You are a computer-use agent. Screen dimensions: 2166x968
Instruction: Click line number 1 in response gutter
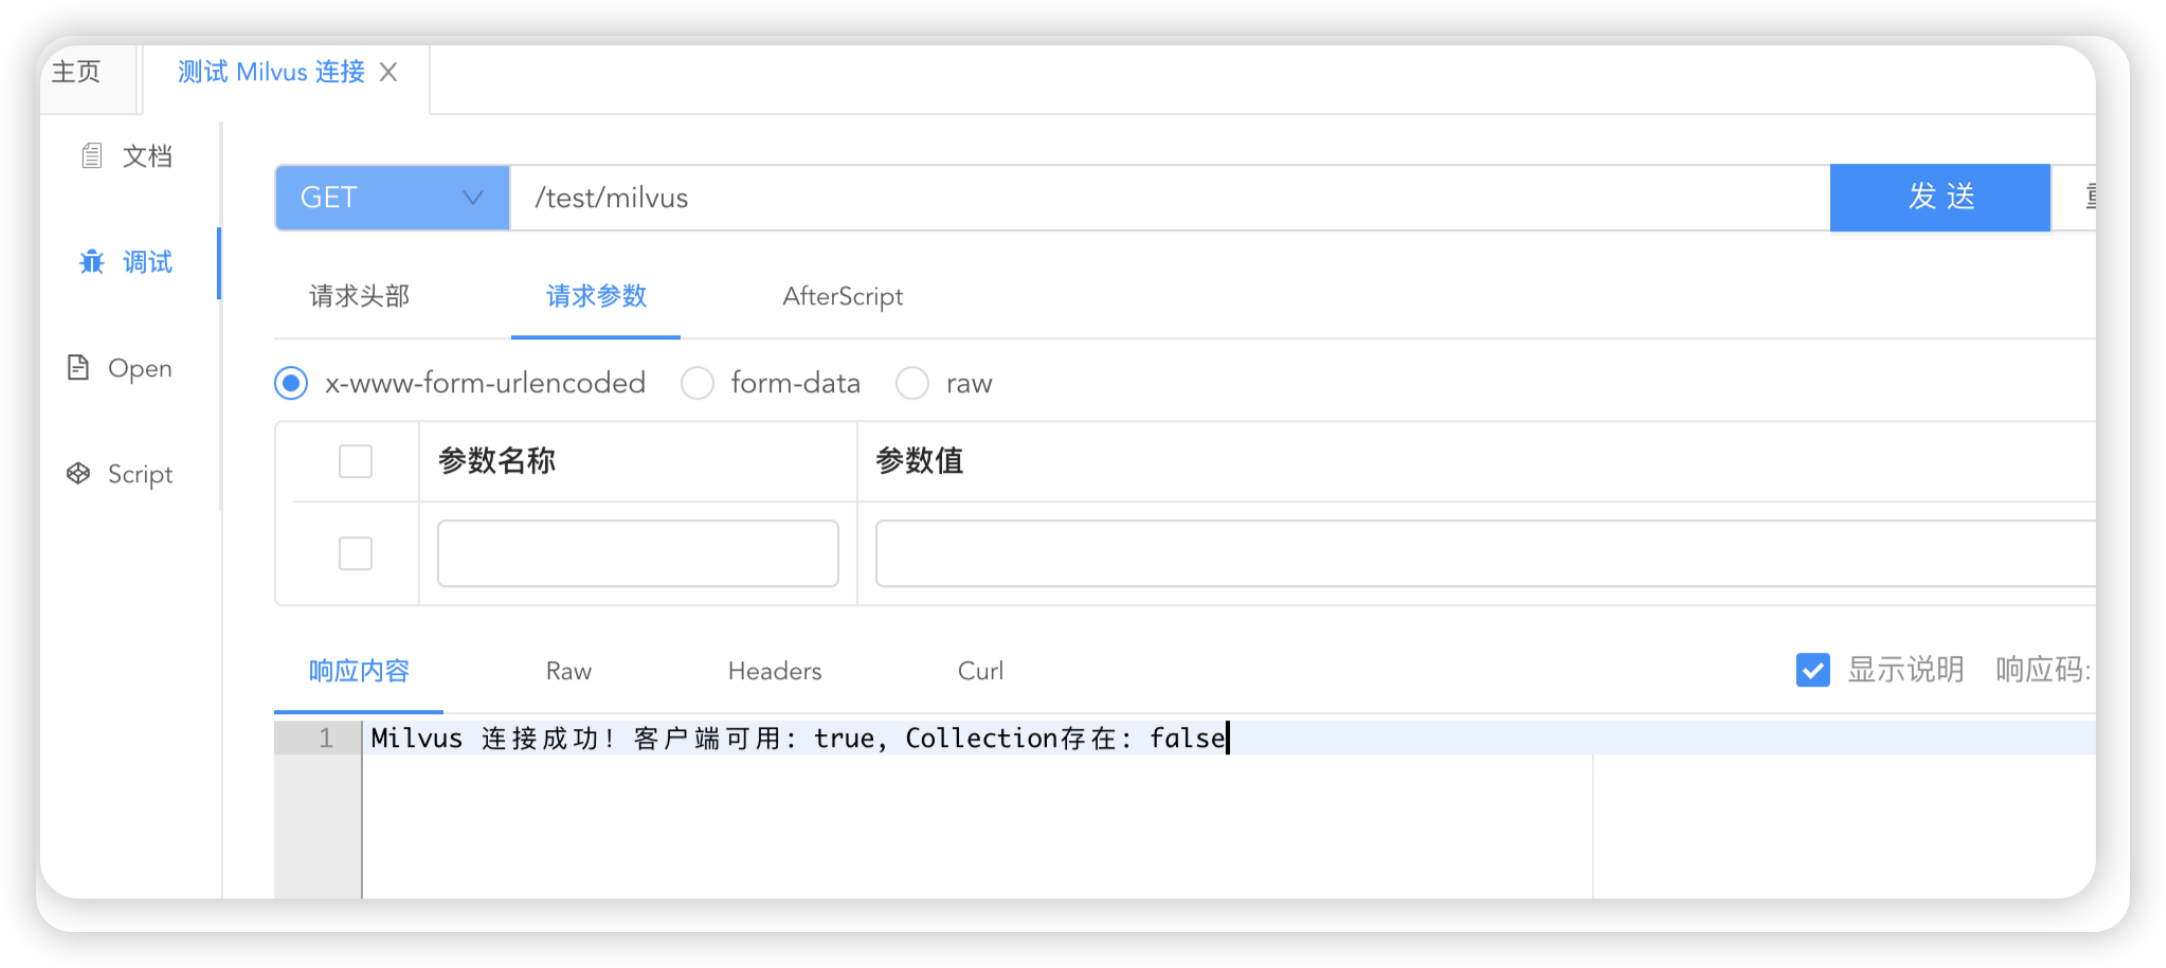(x=326, y=738)
